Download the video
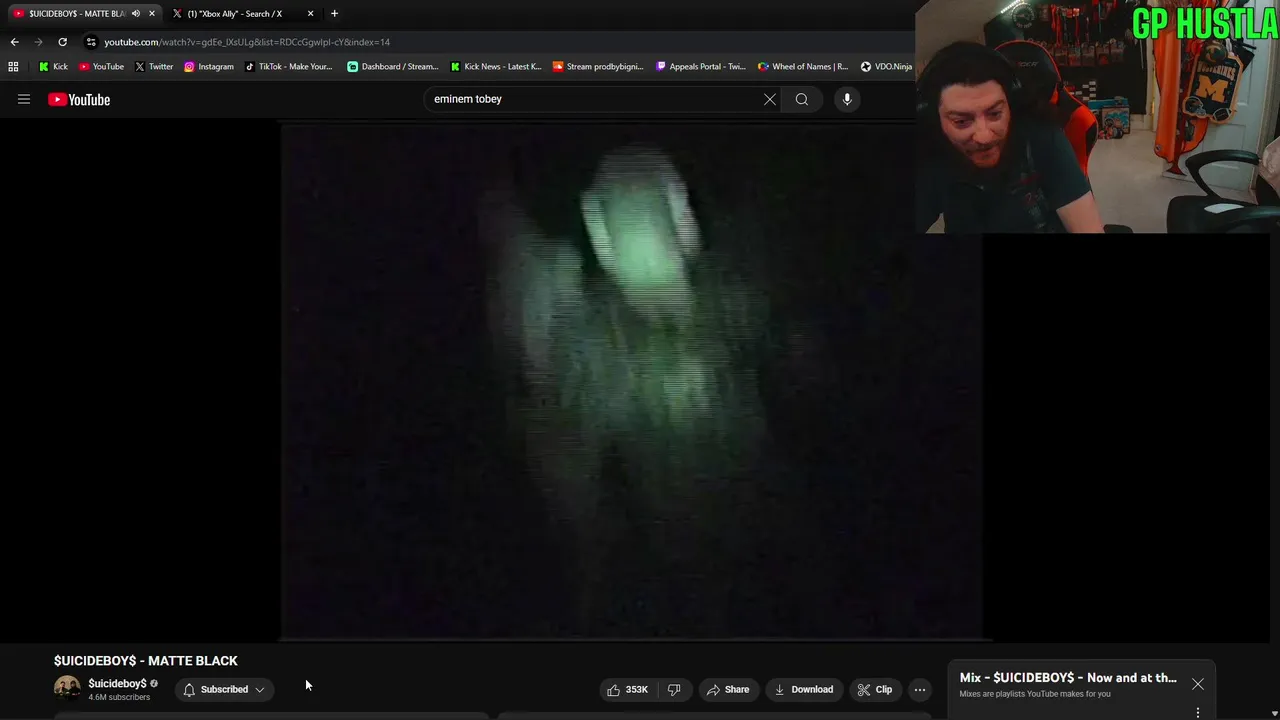Screen dimensions: 1280x720 [804, 690]
